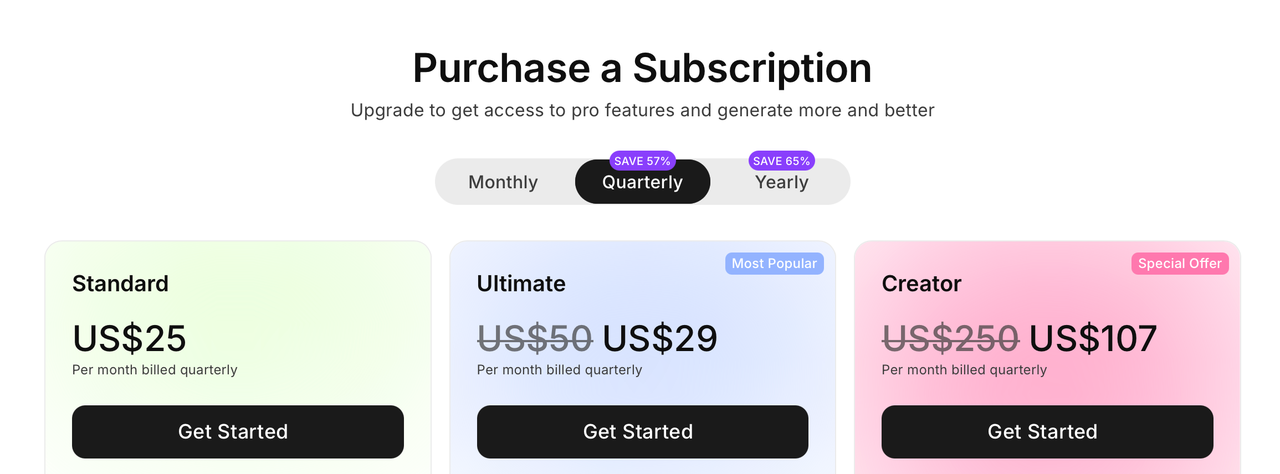
Task: Select the Quarterly billing option
Action: coord(642,182)
